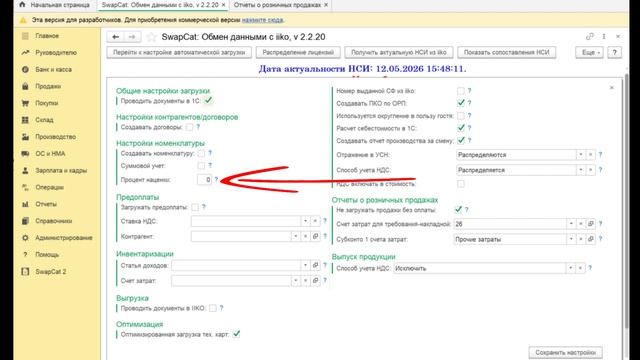Enable the Загружать предоплаты checkbox
The width and height of the screenshot is (640, 360).
point(195,207)
